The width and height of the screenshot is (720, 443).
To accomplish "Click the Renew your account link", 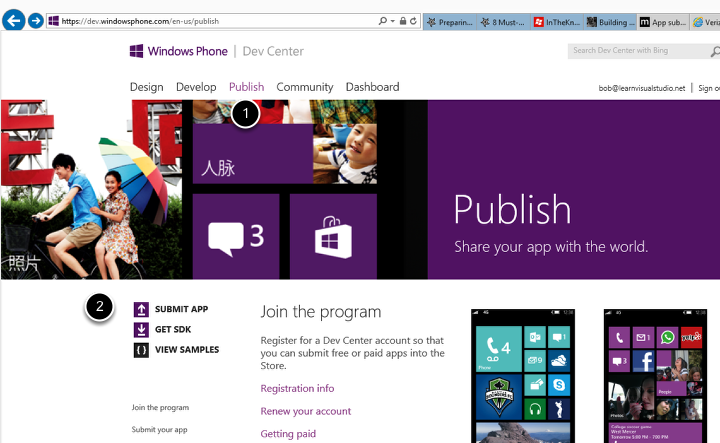I will point(305,411).
